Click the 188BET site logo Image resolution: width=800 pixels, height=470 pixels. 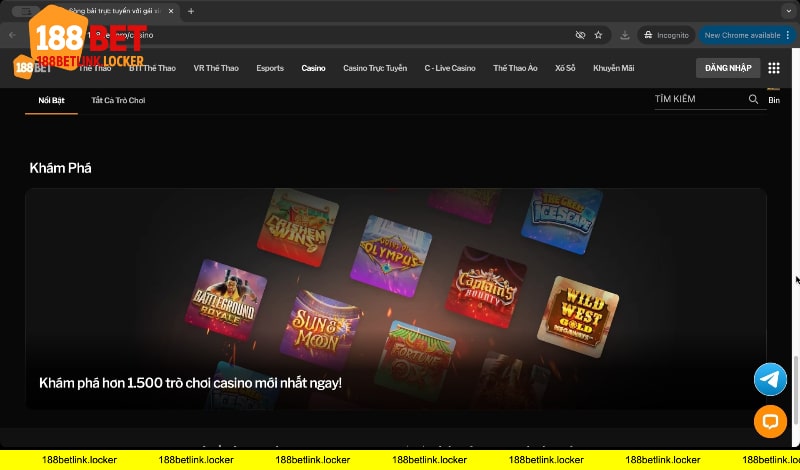click(32, 68)
